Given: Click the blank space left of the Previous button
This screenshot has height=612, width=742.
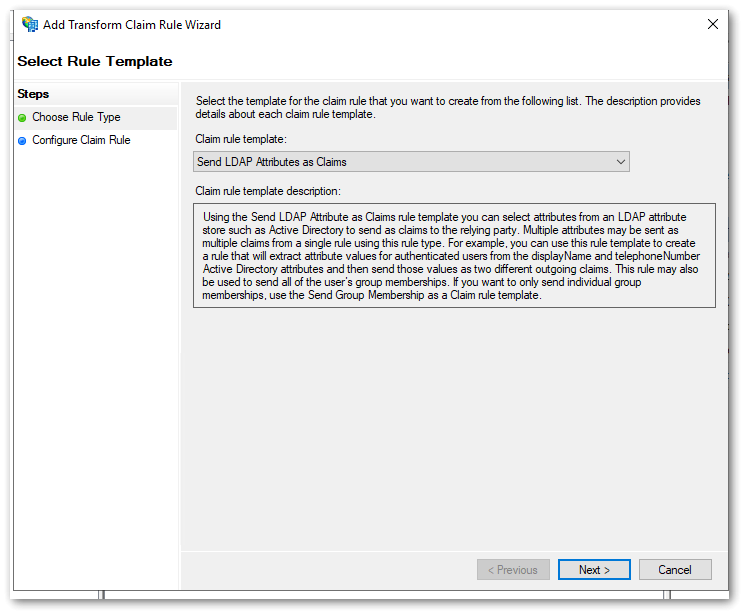Looking at the screenshot, I should pyautogui.click(x=330, y=570).
